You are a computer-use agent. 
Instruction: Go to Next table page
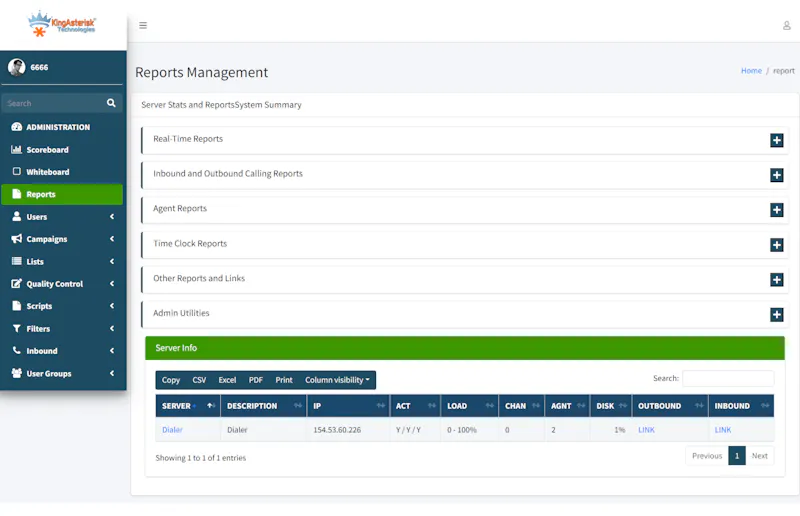coord(759,456)
